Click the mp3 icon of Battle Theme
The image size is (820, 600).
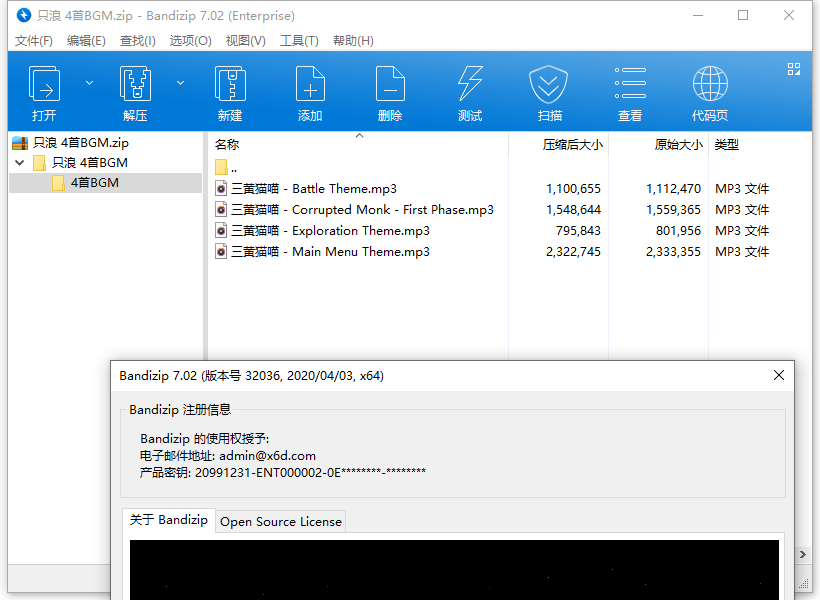pos(221,189)
